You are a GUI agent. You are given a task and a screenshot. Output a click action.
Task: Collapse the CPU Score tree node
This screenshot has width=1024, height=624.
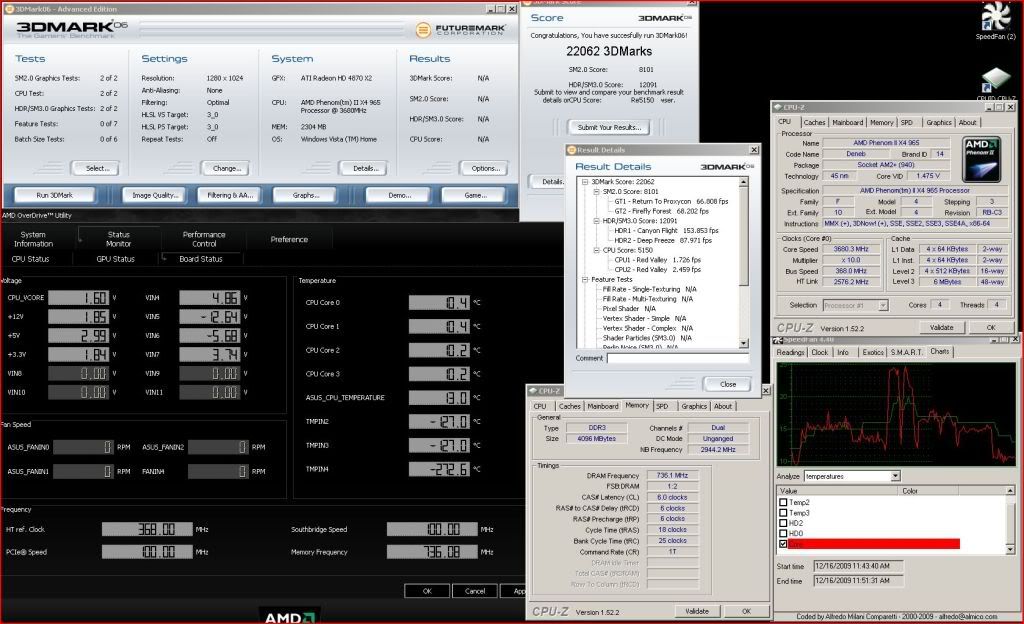point(594,250)
